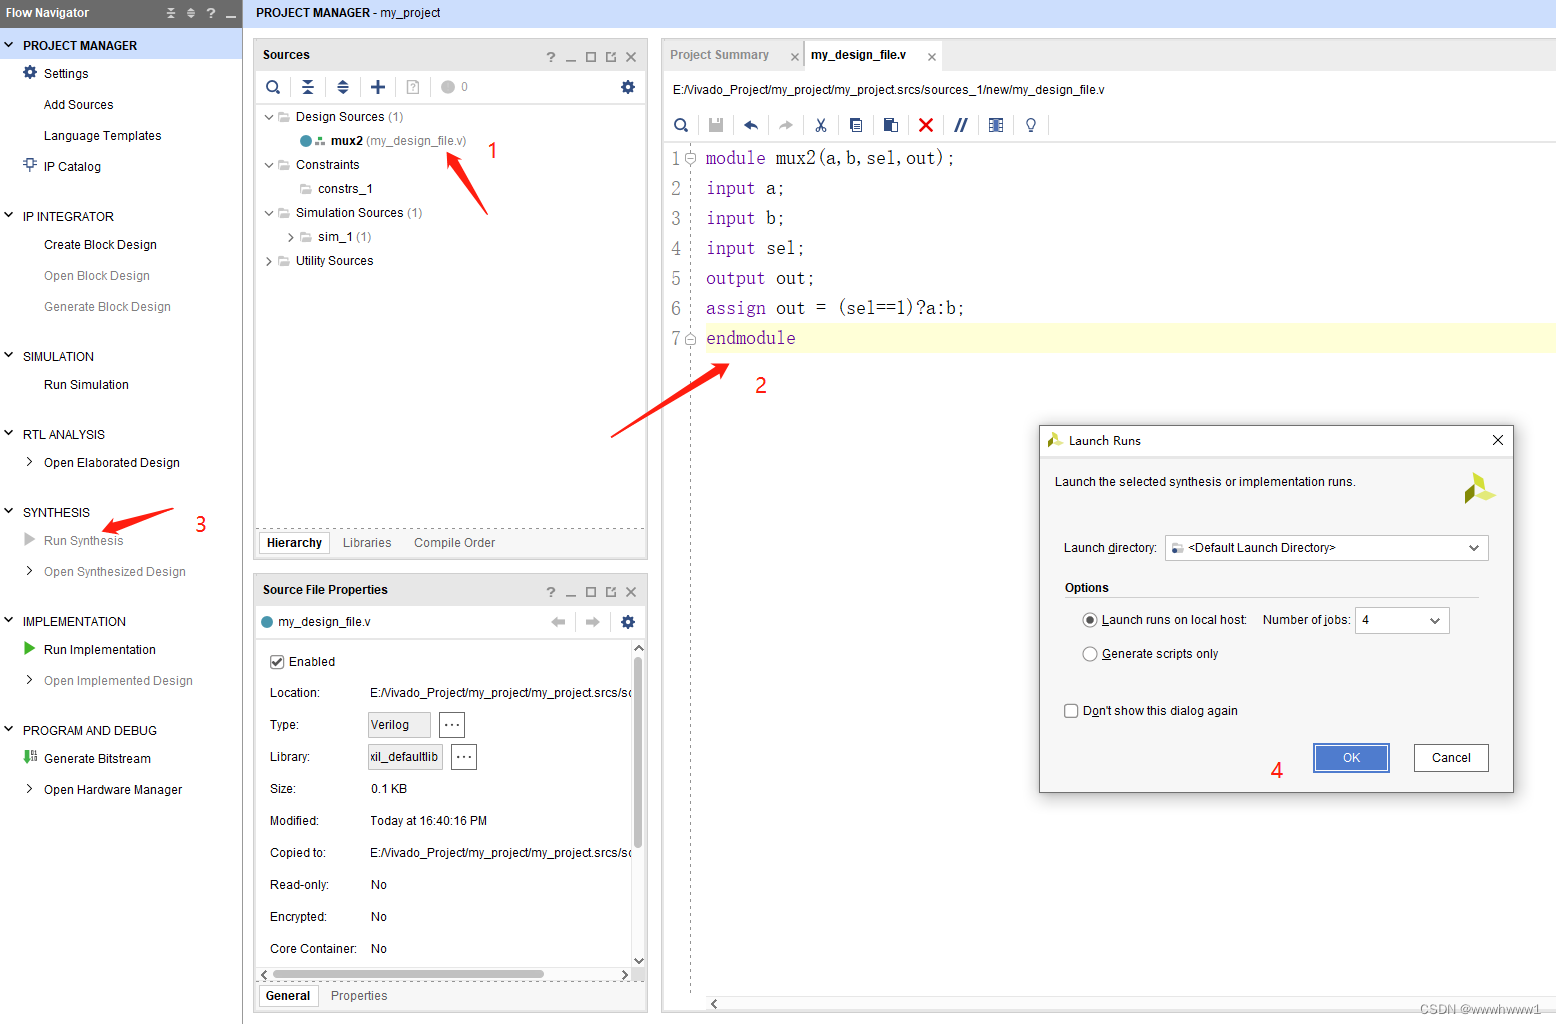Switch to Project Summary tab

(x=719, y=55)
